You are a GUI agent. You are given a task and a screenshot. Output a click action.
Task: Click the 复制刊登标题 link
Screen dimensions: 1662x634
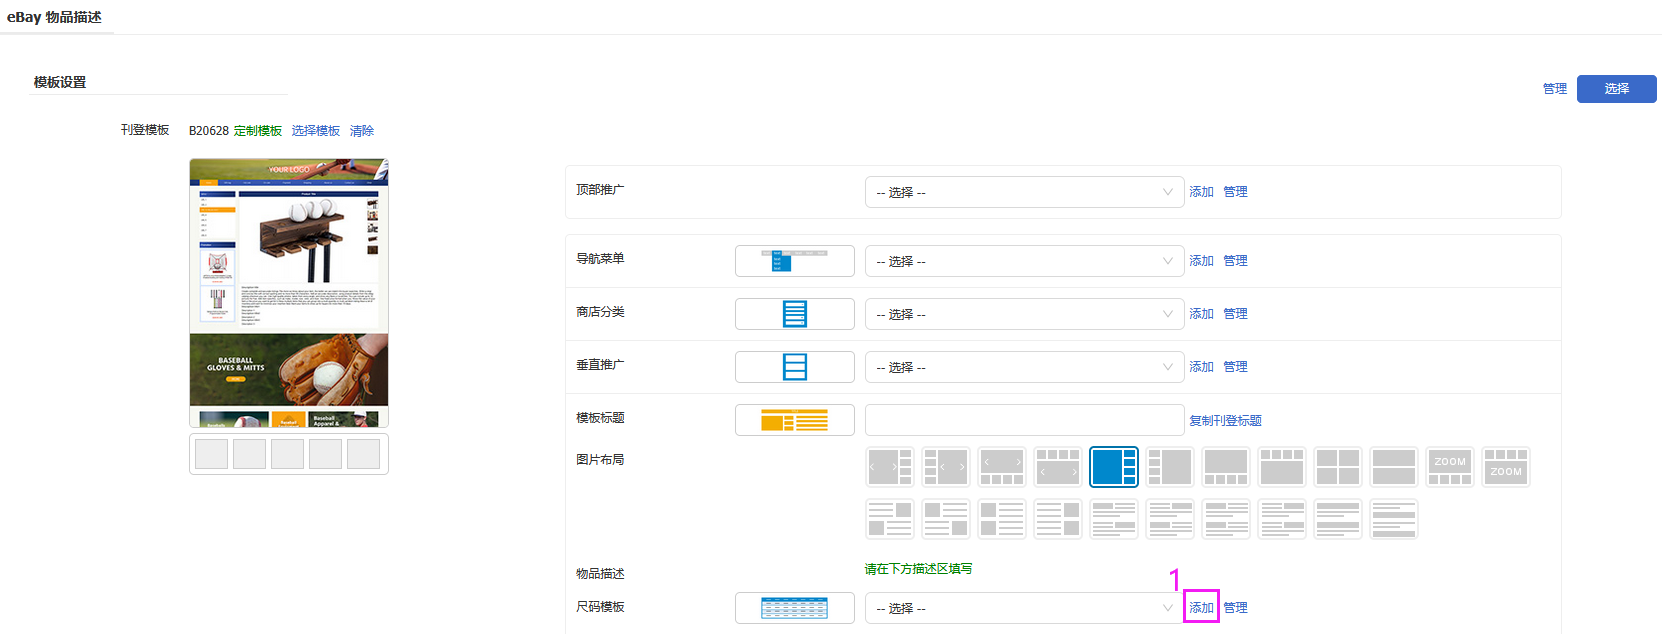pyautogui.click(x=1225, y=421)
